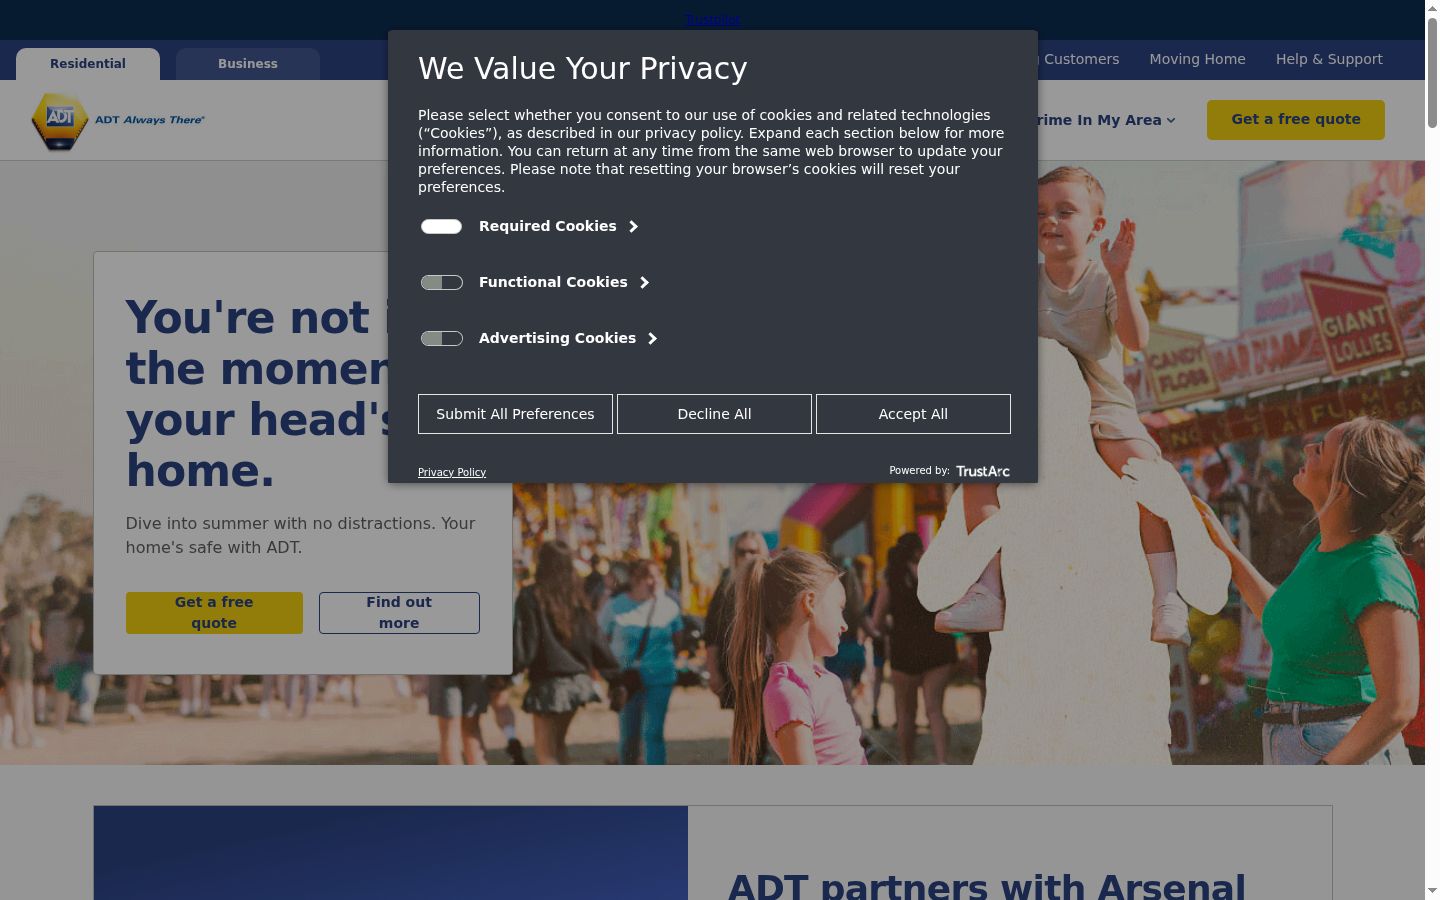1440x900 pixels.
Task: Enable the Advertising Cookies switch
Action: [x=441, y=338]
